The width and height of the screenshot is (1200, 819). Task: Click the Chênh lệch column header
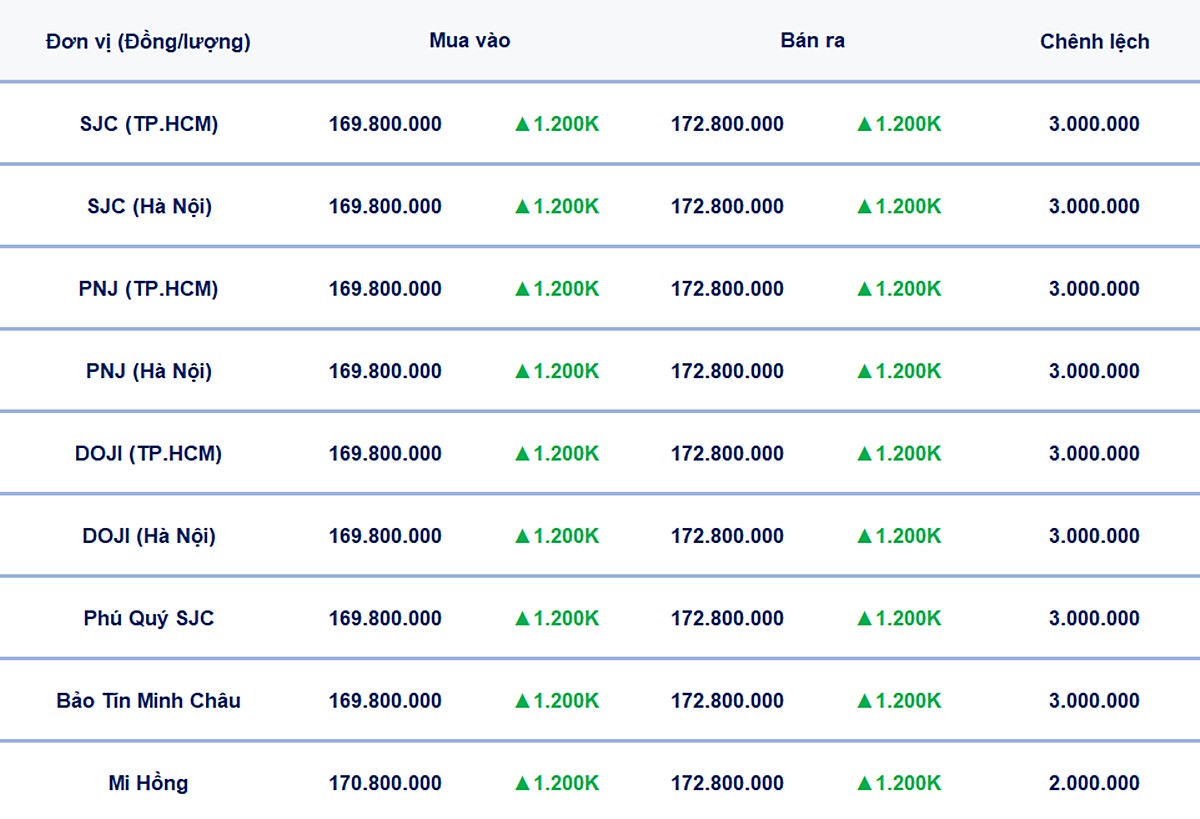click(x=1094, y=42)
